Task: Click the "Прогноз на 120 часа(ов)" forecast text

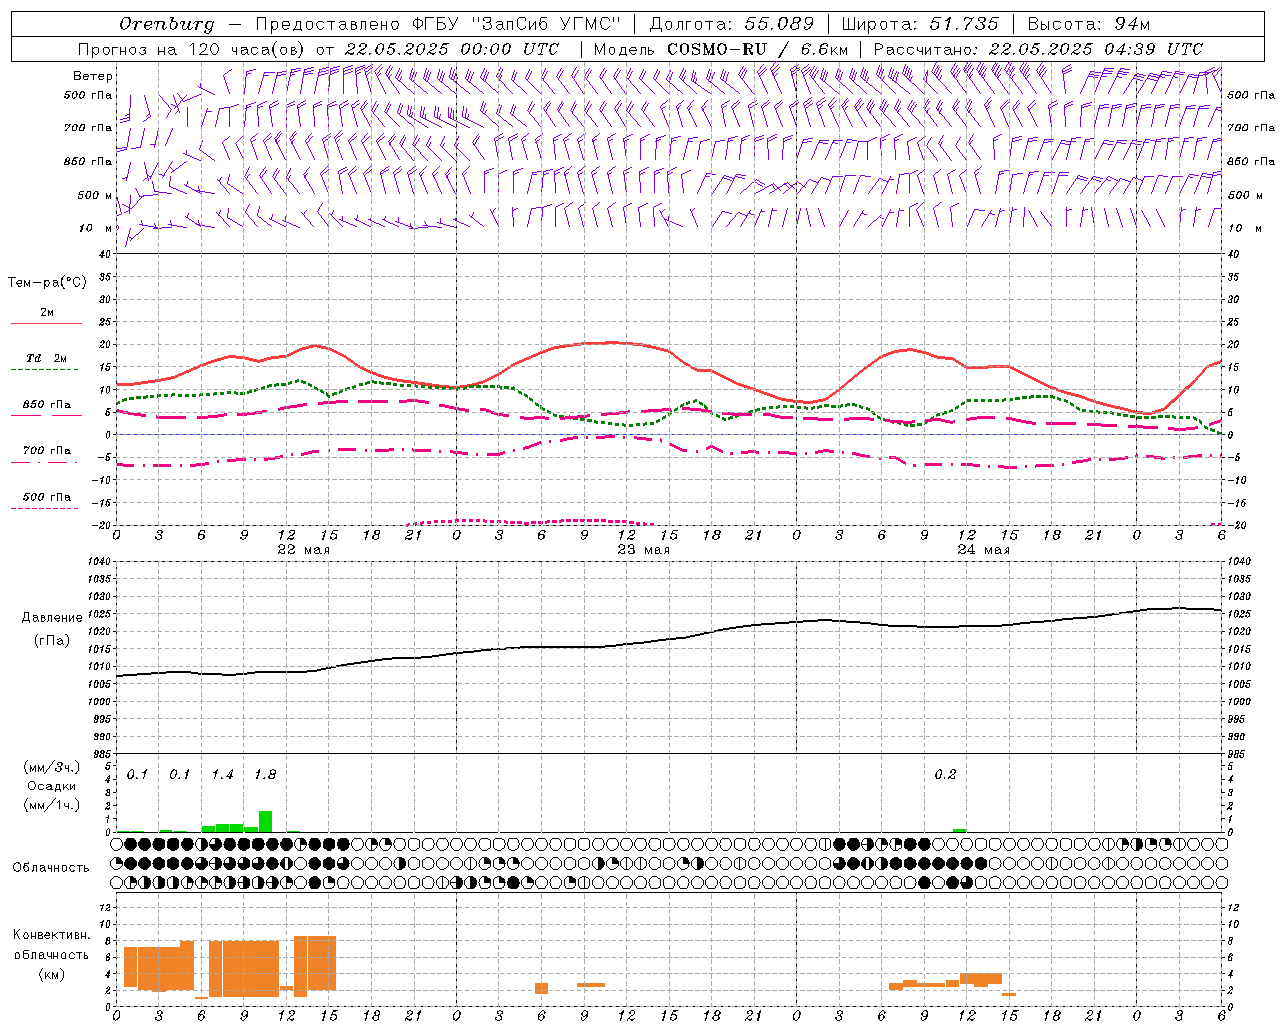Action: pyautogui.click(x=192, y=49)
